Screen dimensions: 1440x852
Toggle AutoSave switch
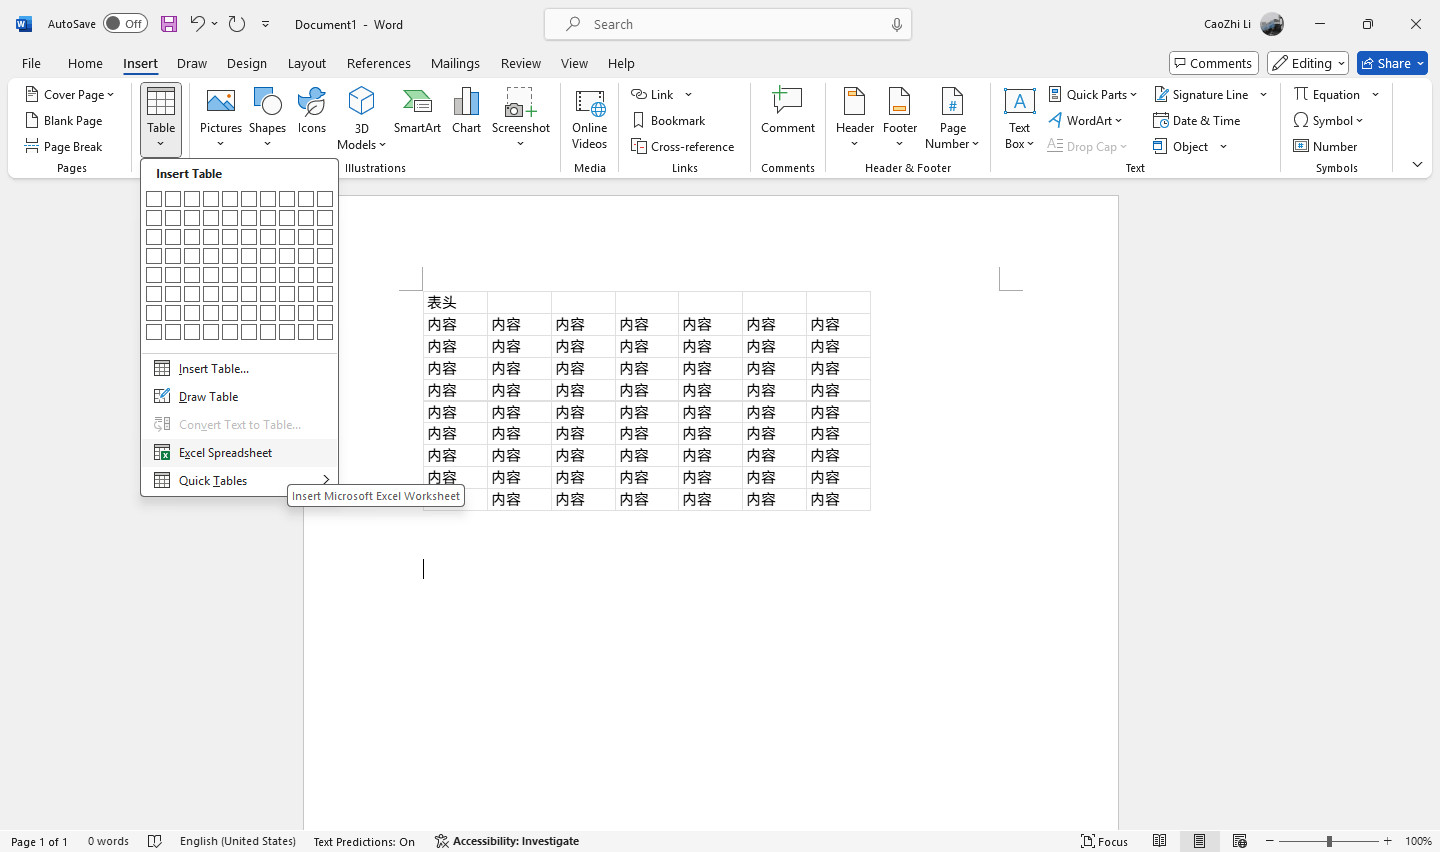point(125,24)
